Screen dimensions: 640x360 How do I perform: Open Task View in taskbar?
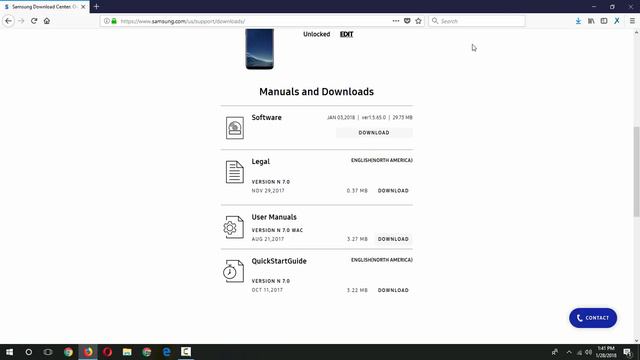pyautogui.click(x=48, y=352)
